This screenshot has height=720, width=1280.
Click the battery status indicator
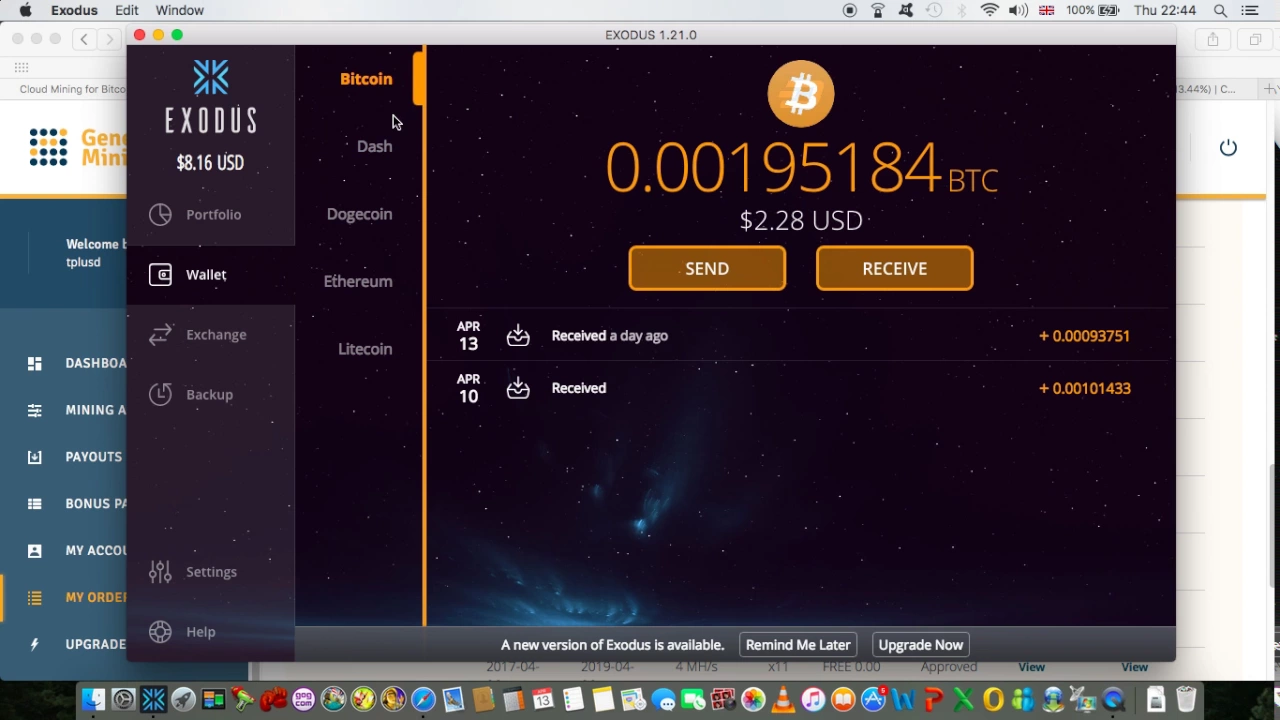coord(1092,10)
